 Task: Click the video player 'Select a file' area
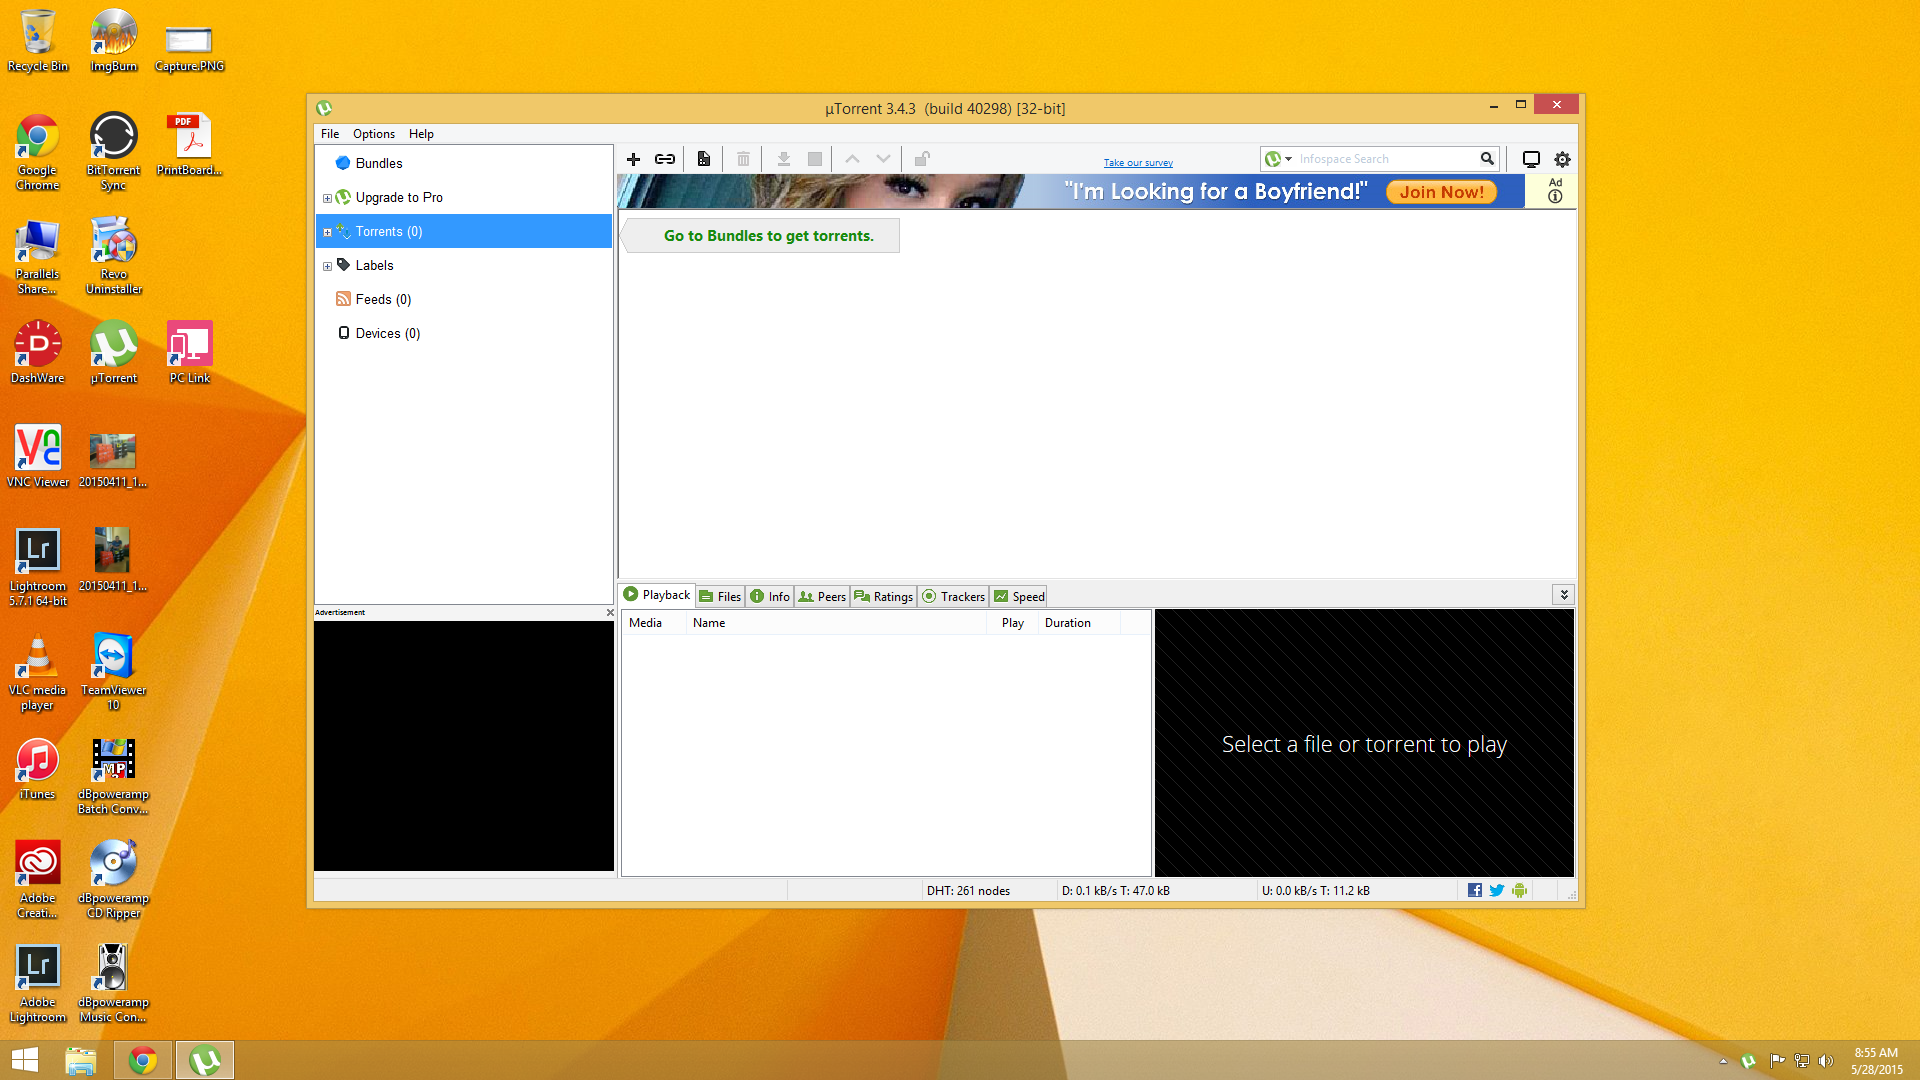(x=1364, y=744)
